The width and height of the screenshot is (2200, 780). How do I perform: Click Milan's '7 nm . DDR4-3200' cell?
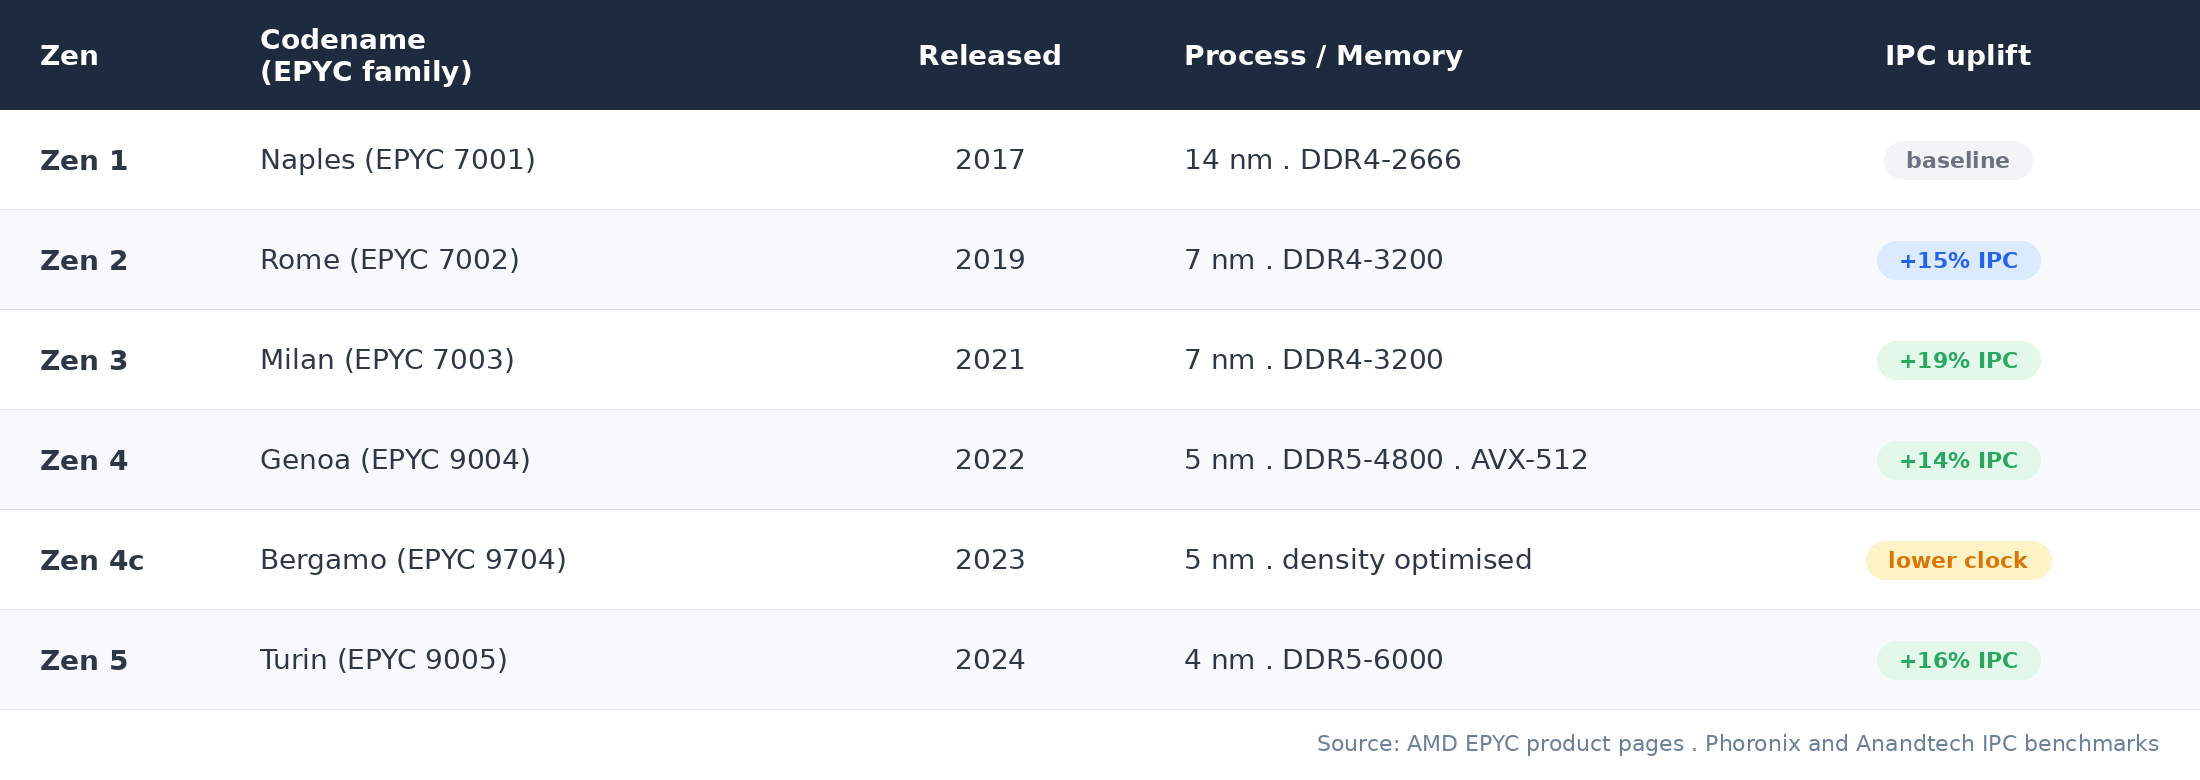click(1314, 360)
